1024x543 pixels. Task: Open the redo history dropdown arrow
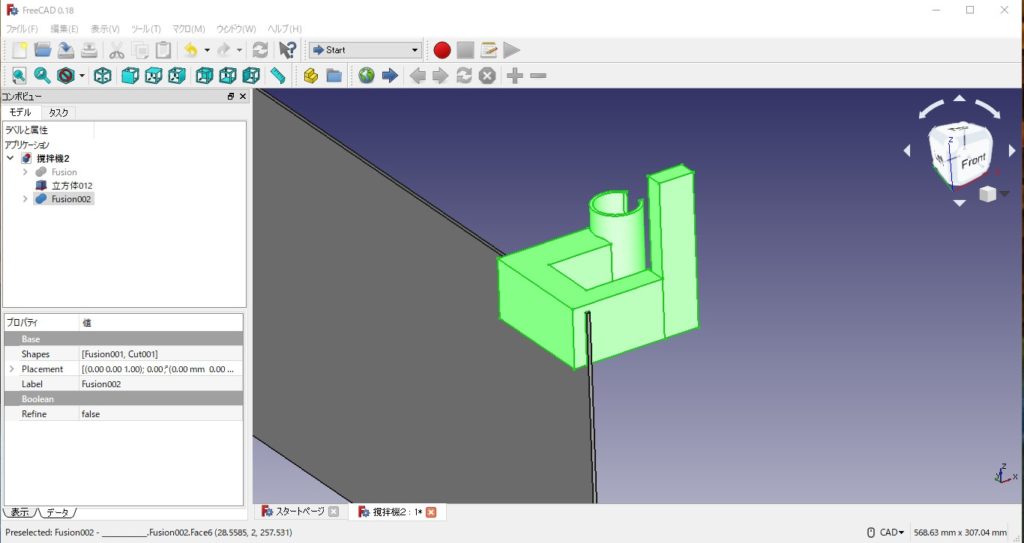click(x=240, y=50)
